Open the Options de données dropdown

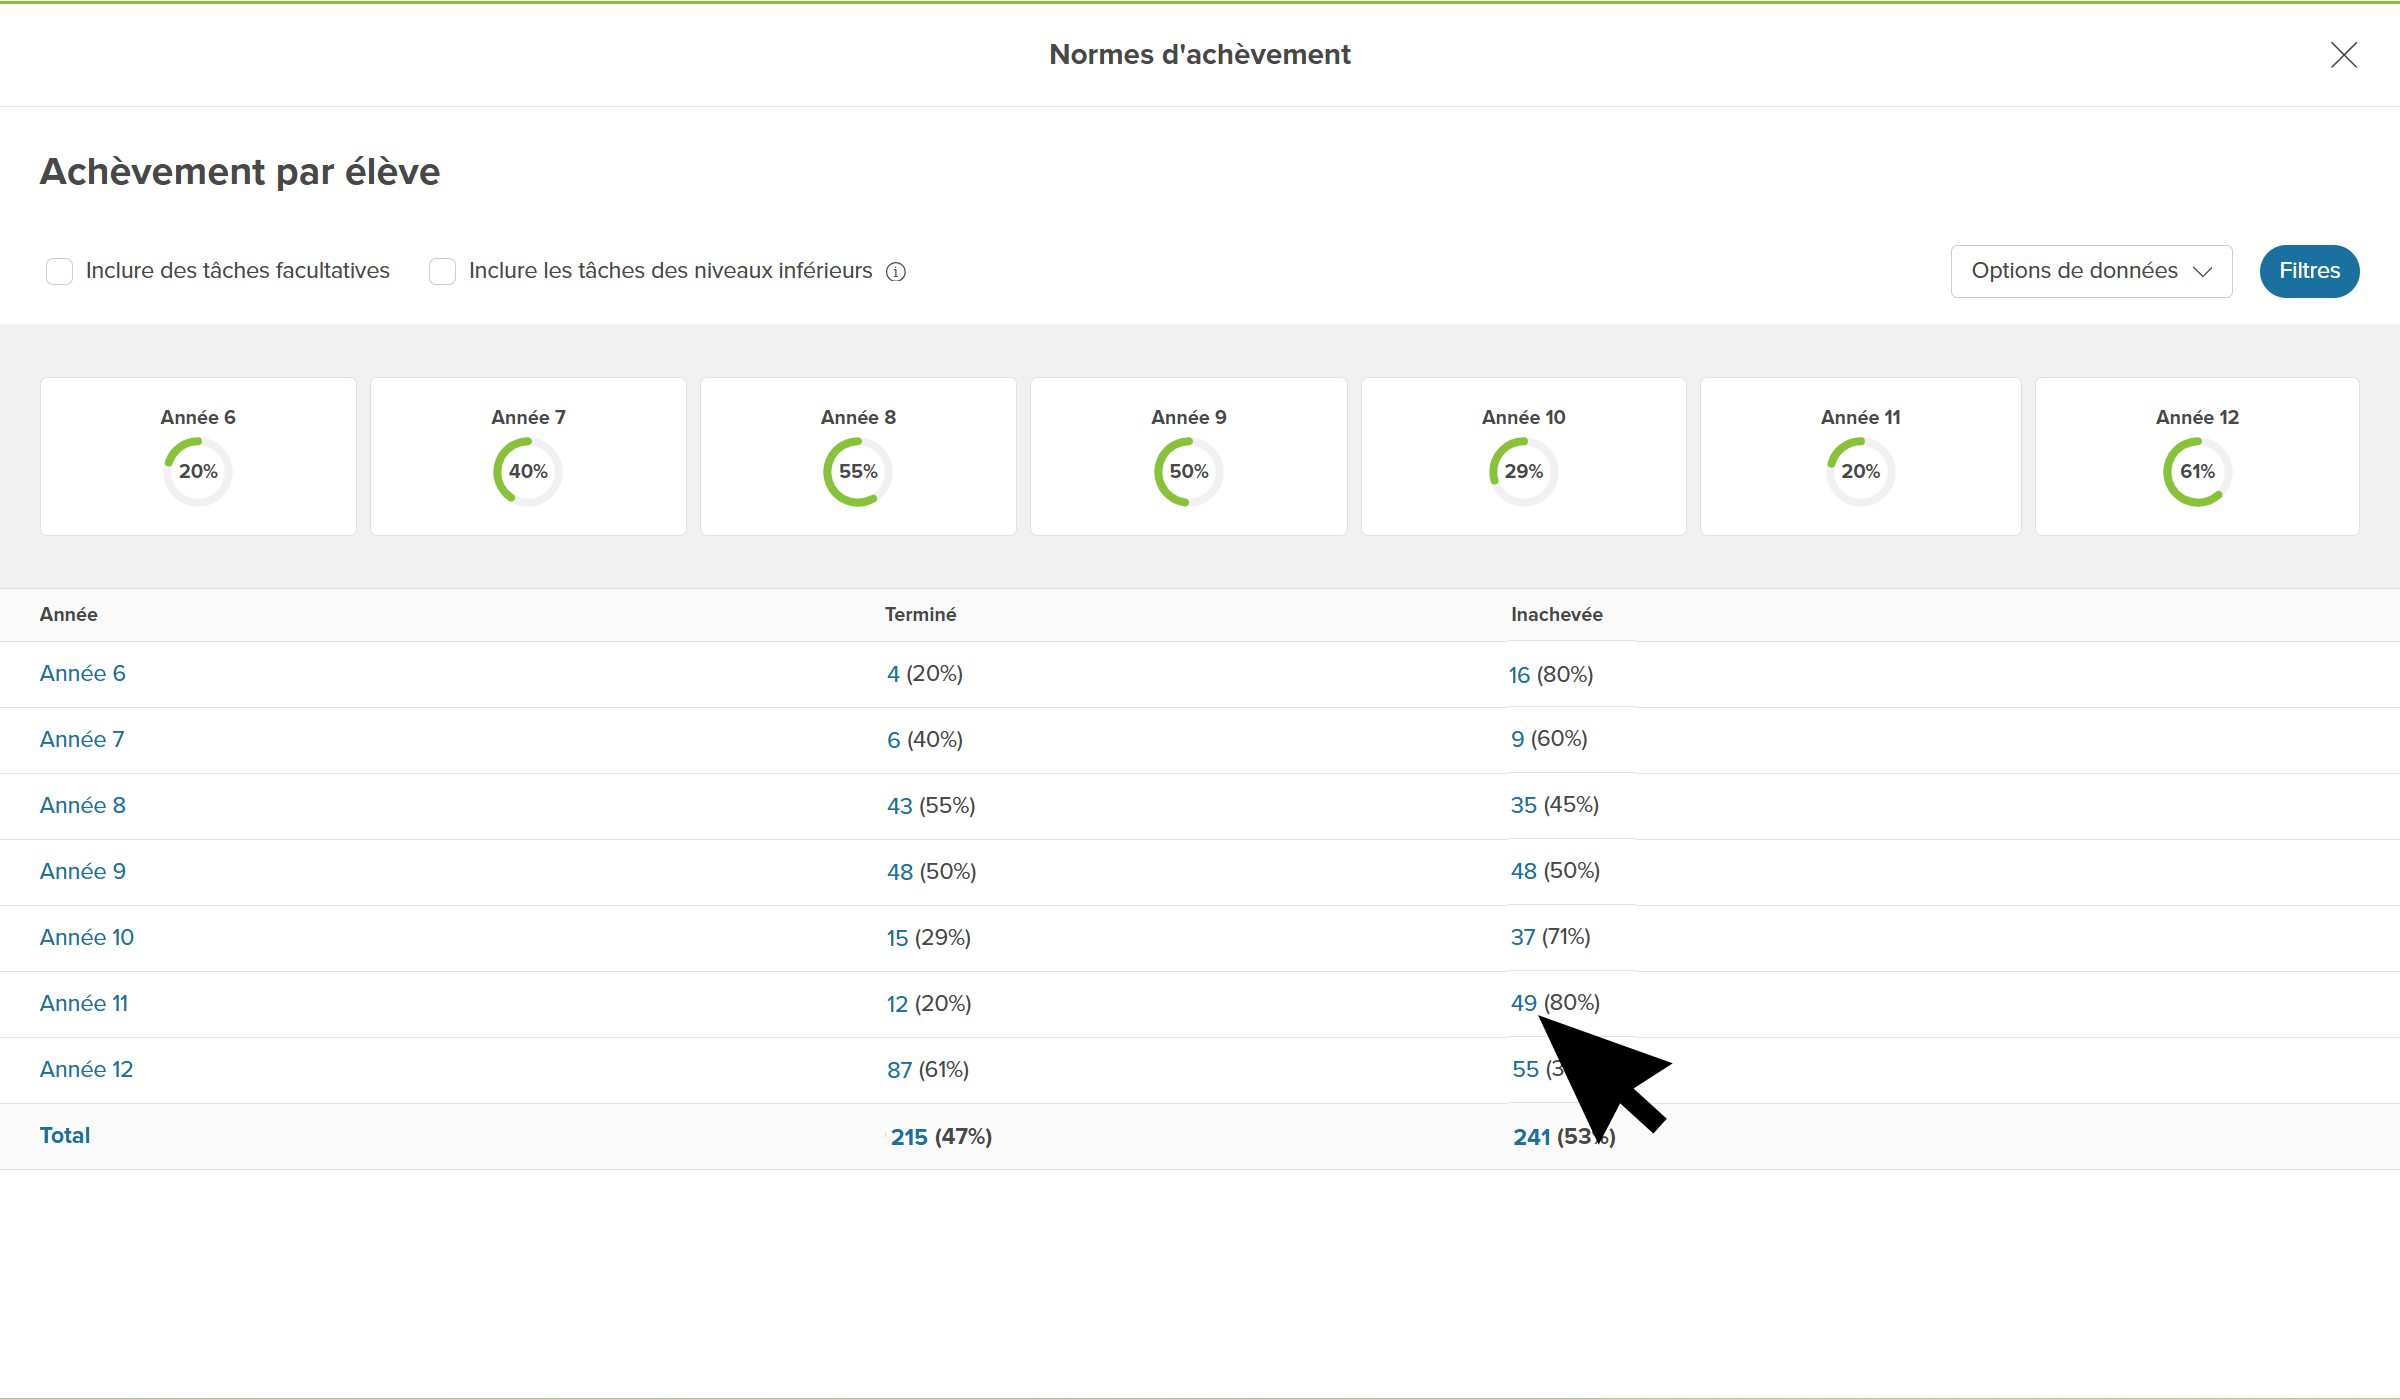(x=2091, y=271)
